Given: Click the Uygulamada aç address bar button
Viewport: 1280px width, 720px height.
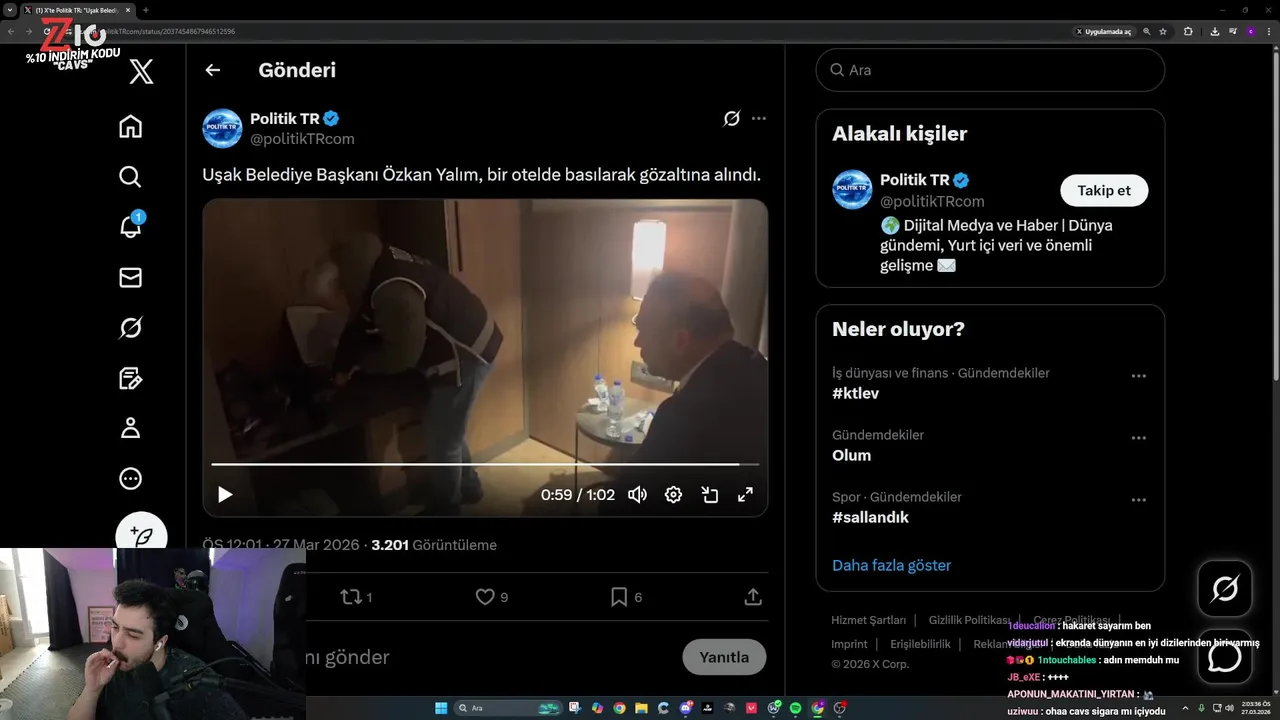Looking at the screenshot, I should [1104, 31].
